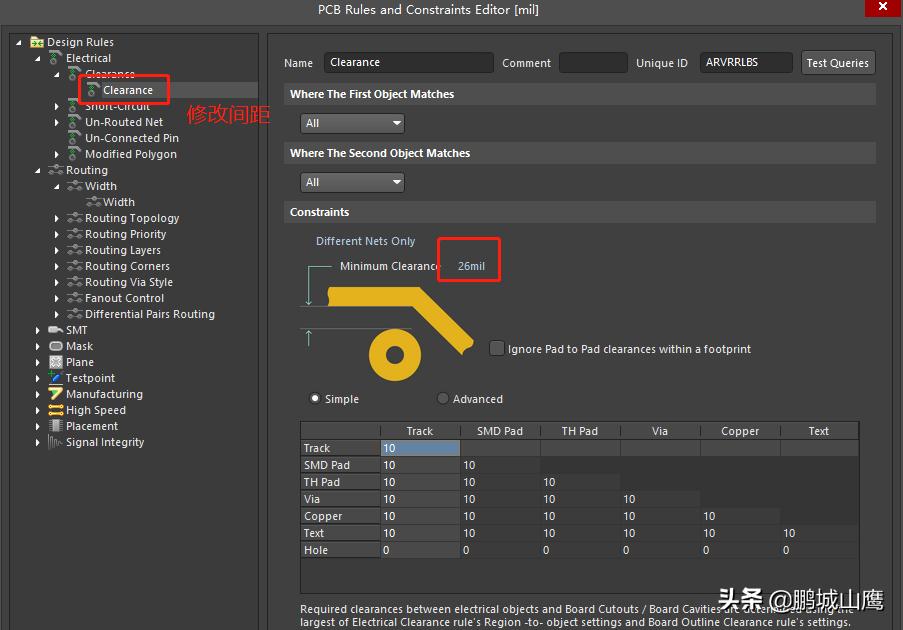Click the Manufacturing category icon
The width and height of the screenshot is (903, 630).
(56, 394)
